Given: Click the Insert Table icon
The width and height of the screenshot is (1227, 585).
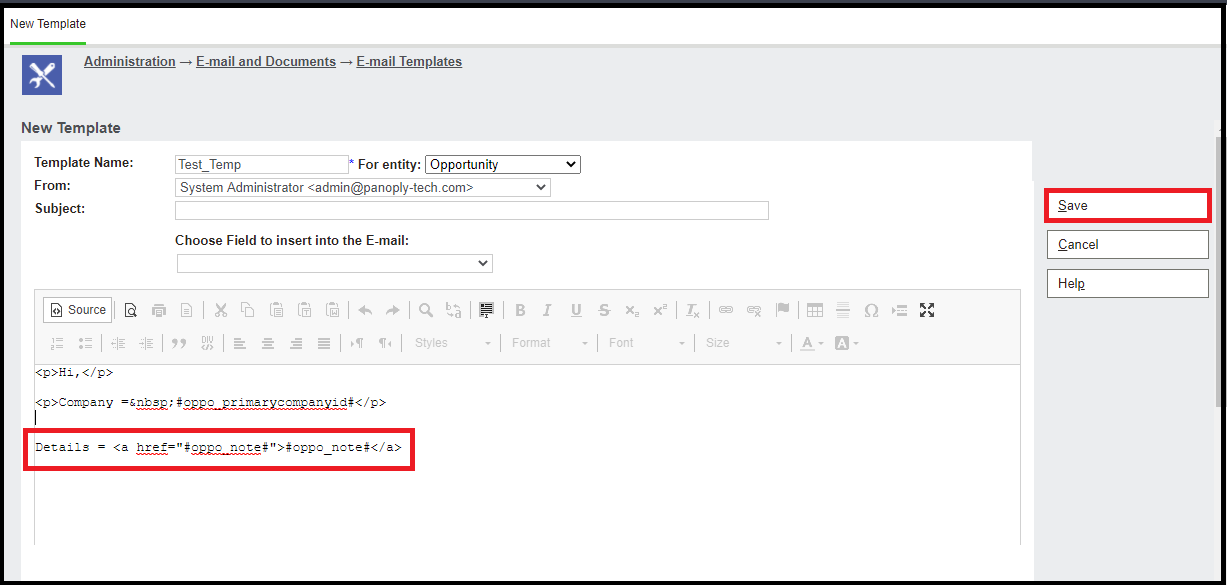Looking at the screenshot, I should [815, 310].
